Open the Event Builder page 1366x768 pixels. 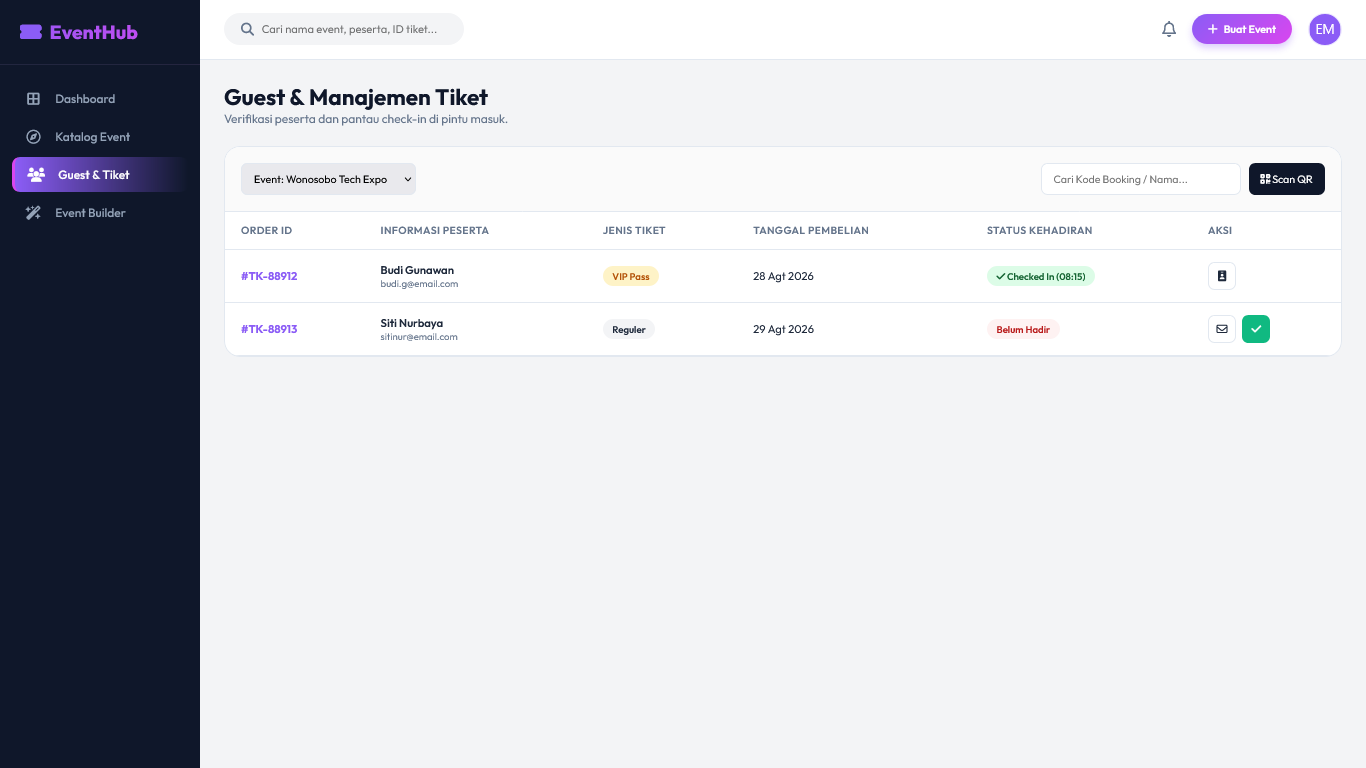pyautogui.click(x=100, y=213)
